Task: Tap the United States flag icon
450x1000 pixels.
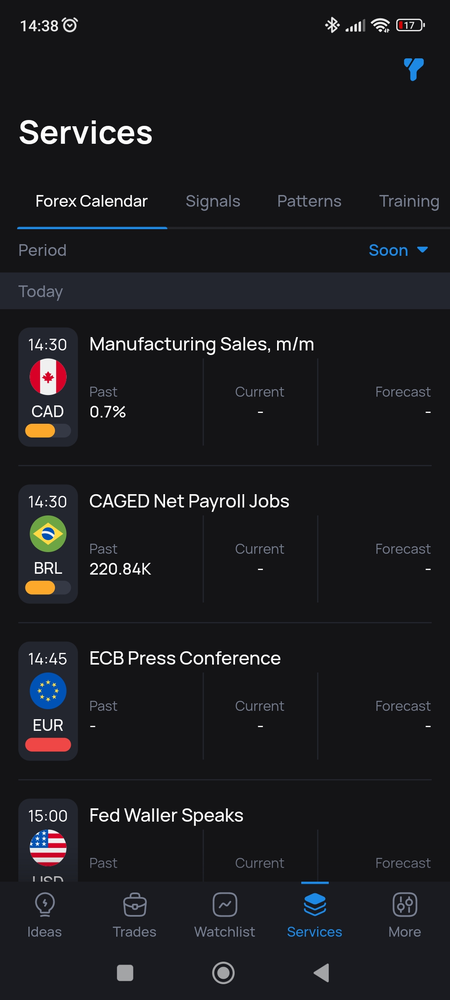Action: pyautogui.click(x=48, y=848)
